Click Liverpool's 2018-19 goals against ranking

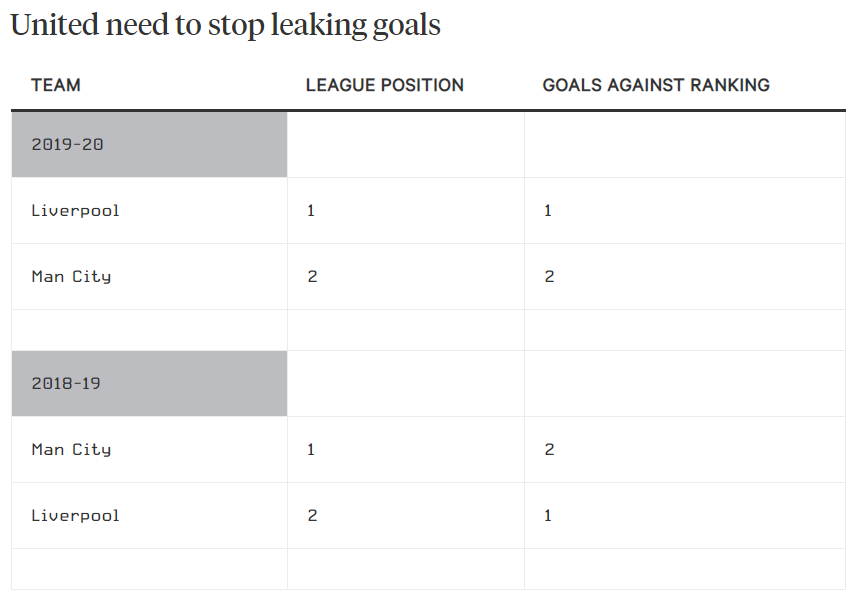tap(548, 515)
